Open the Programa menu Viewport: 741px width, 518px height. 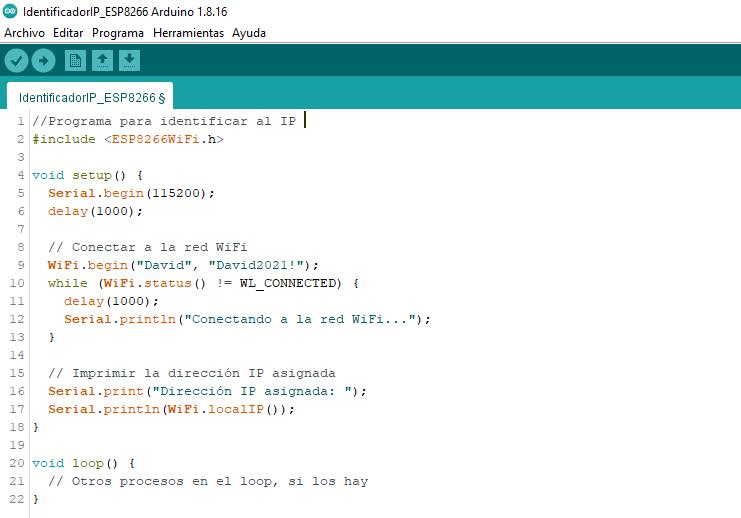point(118,33)
